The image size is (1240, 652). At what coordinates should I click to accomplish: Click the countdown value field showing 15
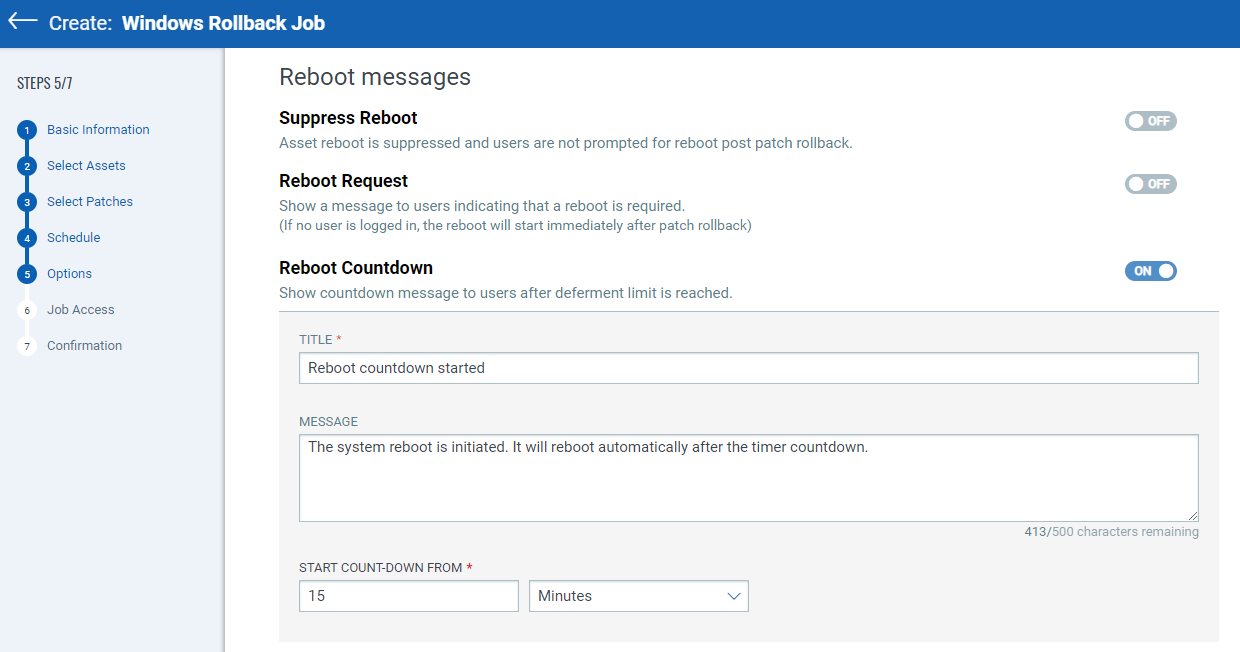[x=408, y=595]
